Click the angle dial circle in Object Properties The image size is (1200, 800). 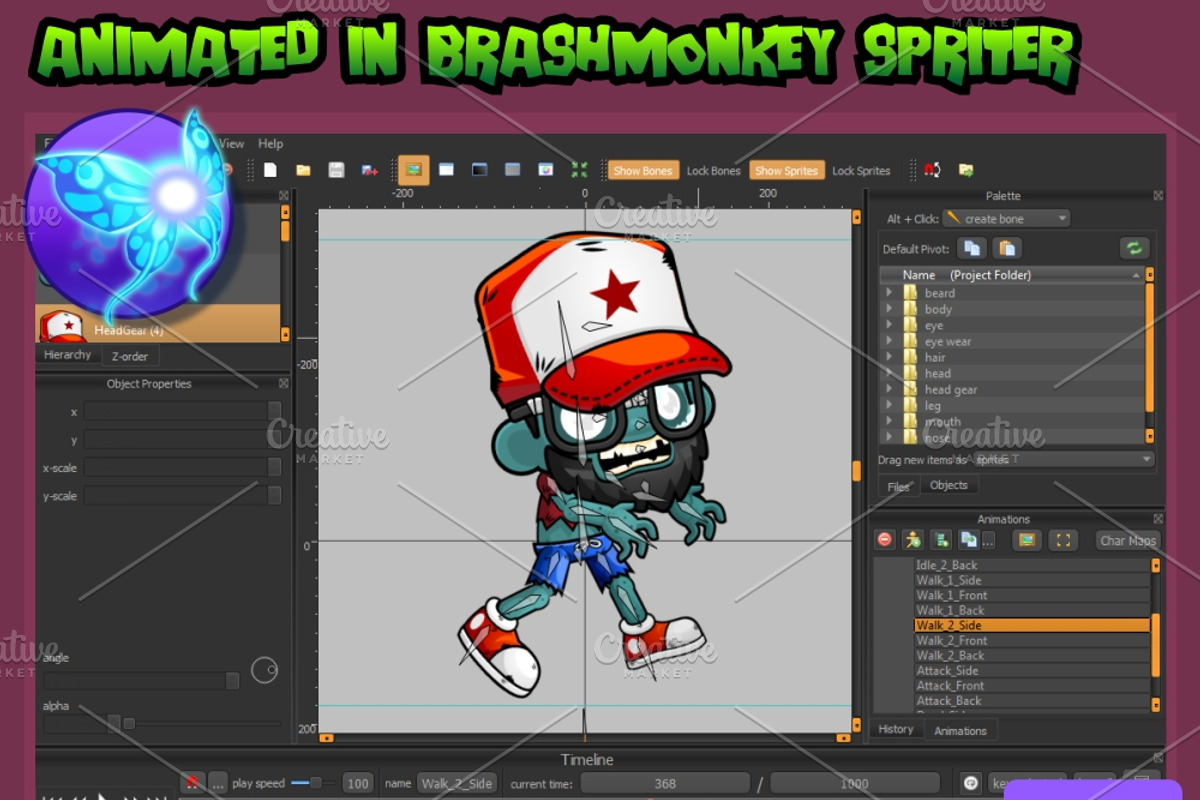click(x=264, y=670)
